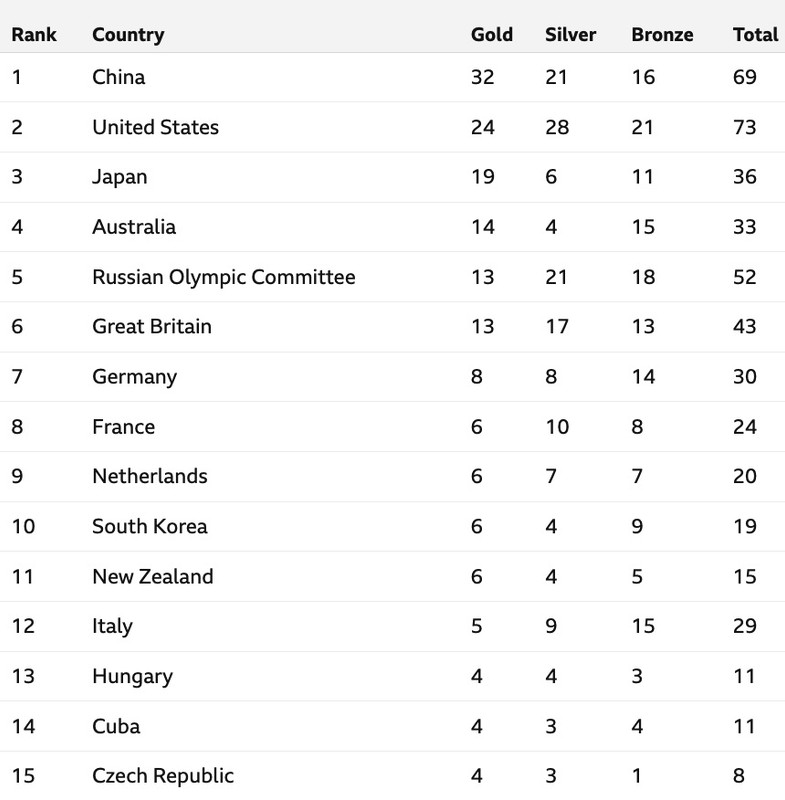The image size is (785, 800).
Task: Click the Gold column header
Action: click(492, 35)
